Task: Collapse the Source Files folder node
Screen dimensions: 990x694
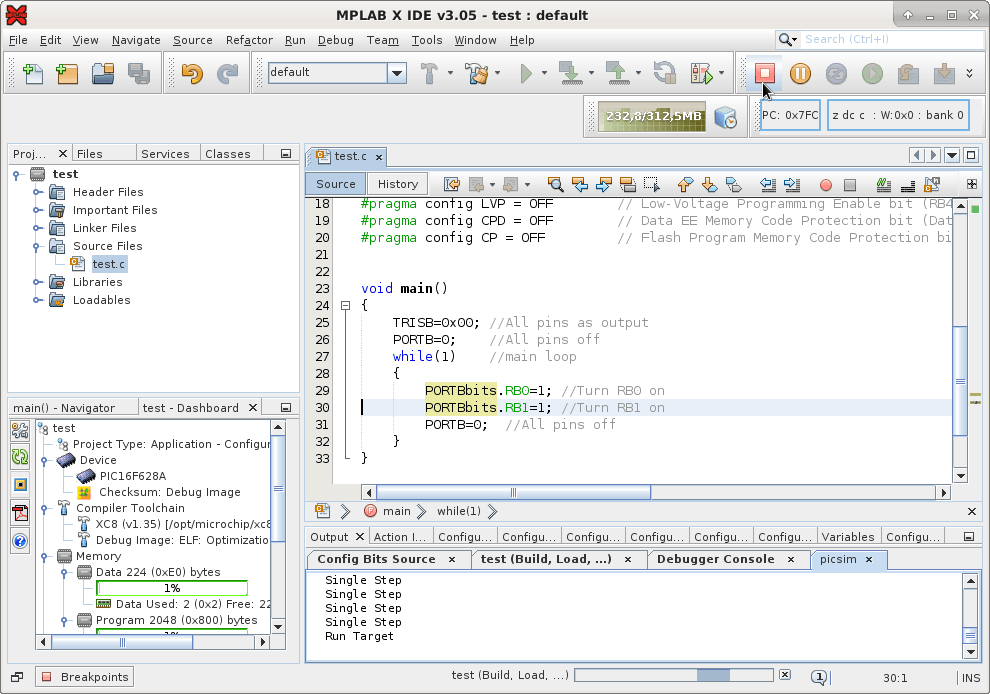Action: click(37, 246)
